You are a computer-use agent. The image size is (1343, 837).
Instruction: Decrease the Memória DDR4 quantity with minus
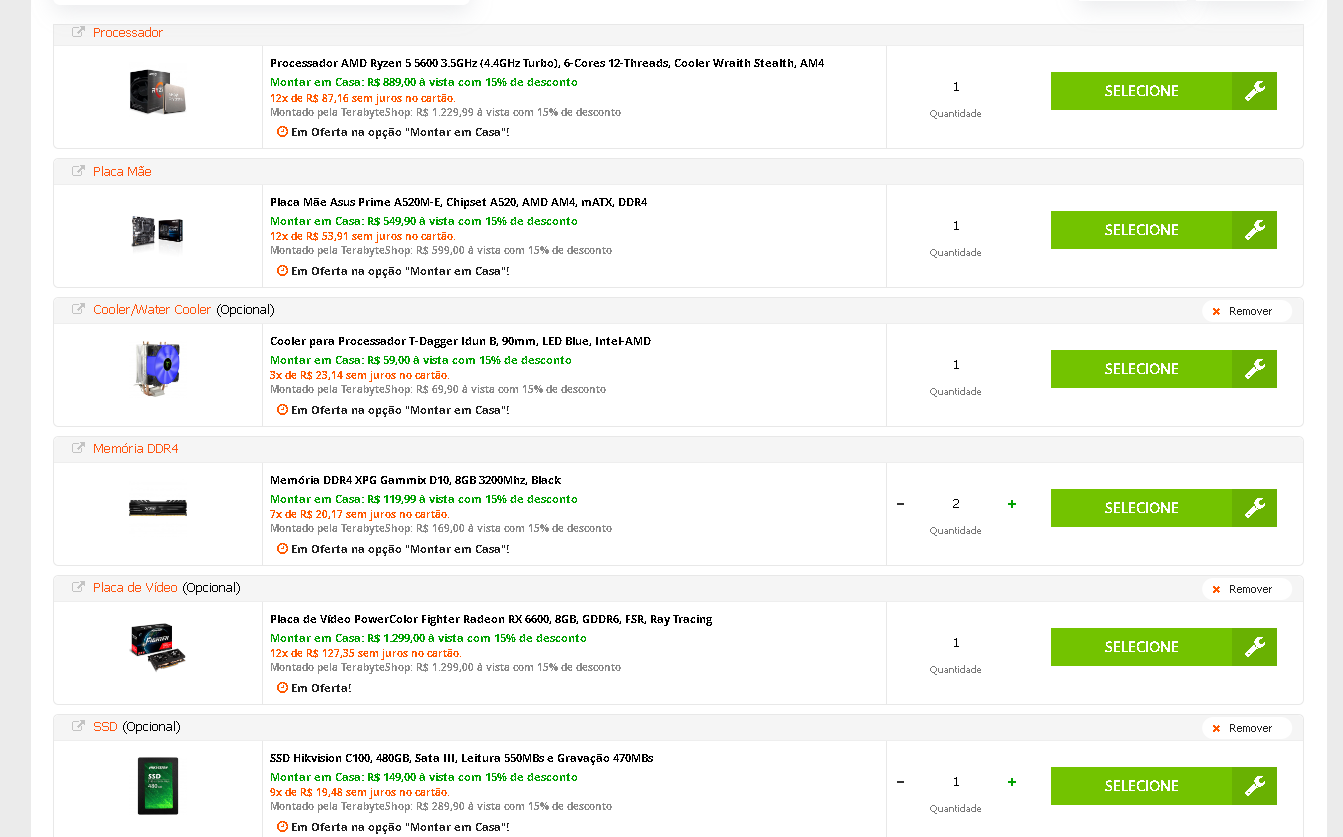(901, 504)
